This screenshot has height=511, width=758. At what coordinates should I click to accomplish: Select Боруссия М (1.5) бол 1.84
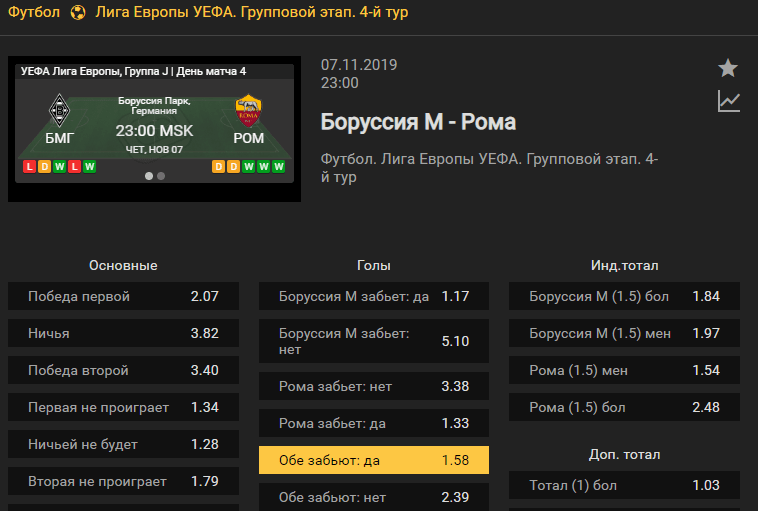pos(624,296)
